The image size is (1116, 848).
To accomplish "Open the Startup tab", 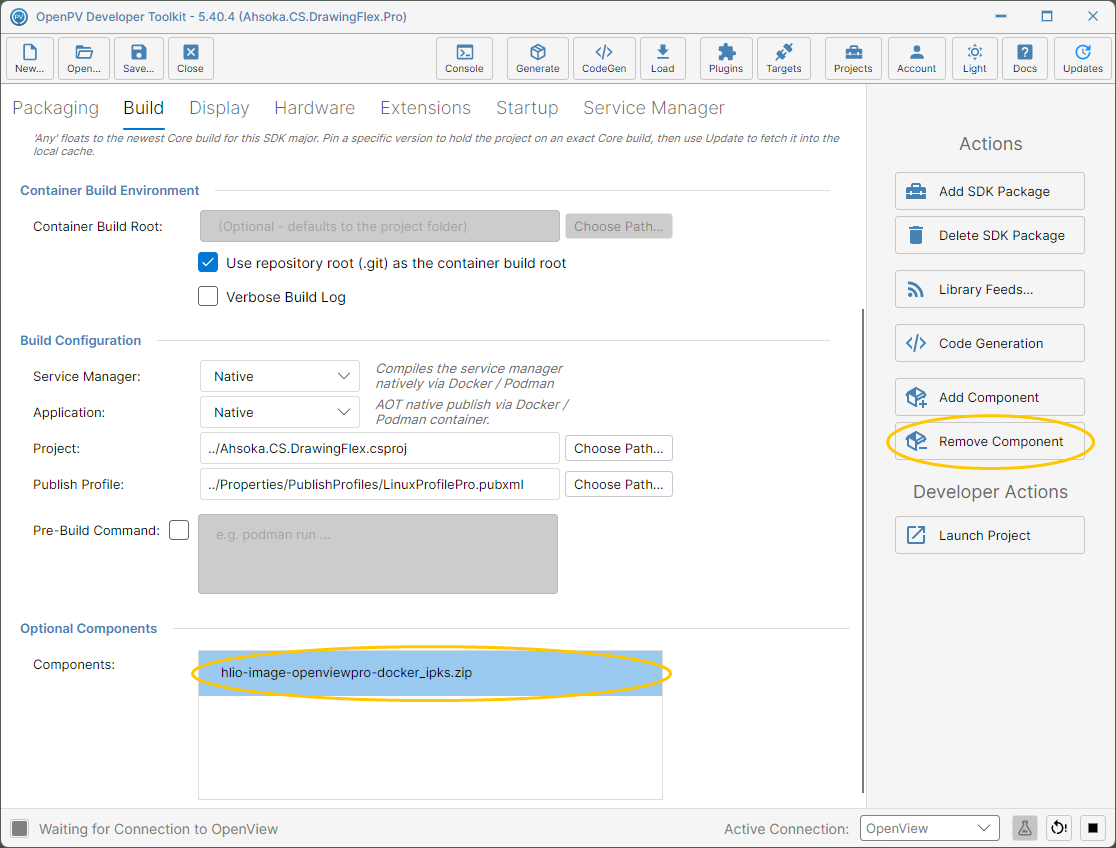I will (527, 108).
